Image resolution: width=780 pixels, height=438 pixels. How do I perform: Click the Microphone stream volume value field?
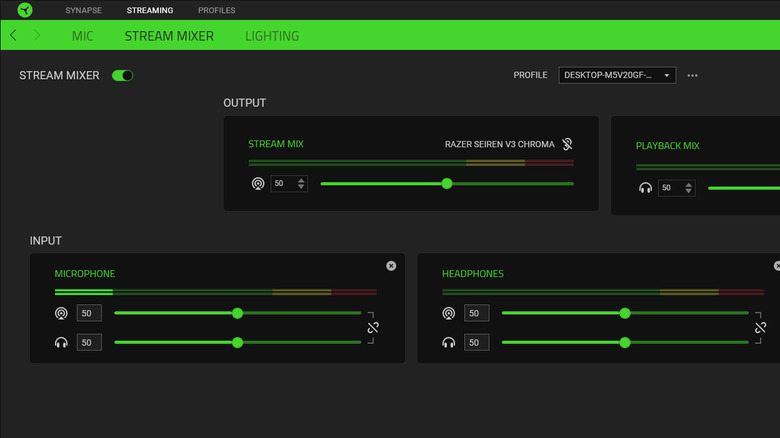tap(90, 313)
